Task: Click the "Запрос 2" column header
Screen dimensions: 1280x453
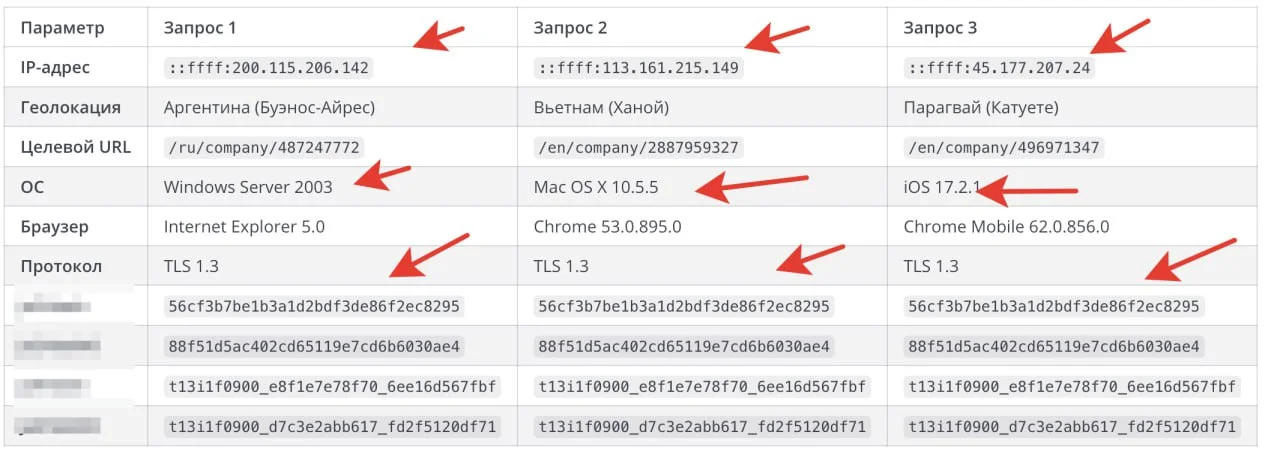Action: (571, 28)
